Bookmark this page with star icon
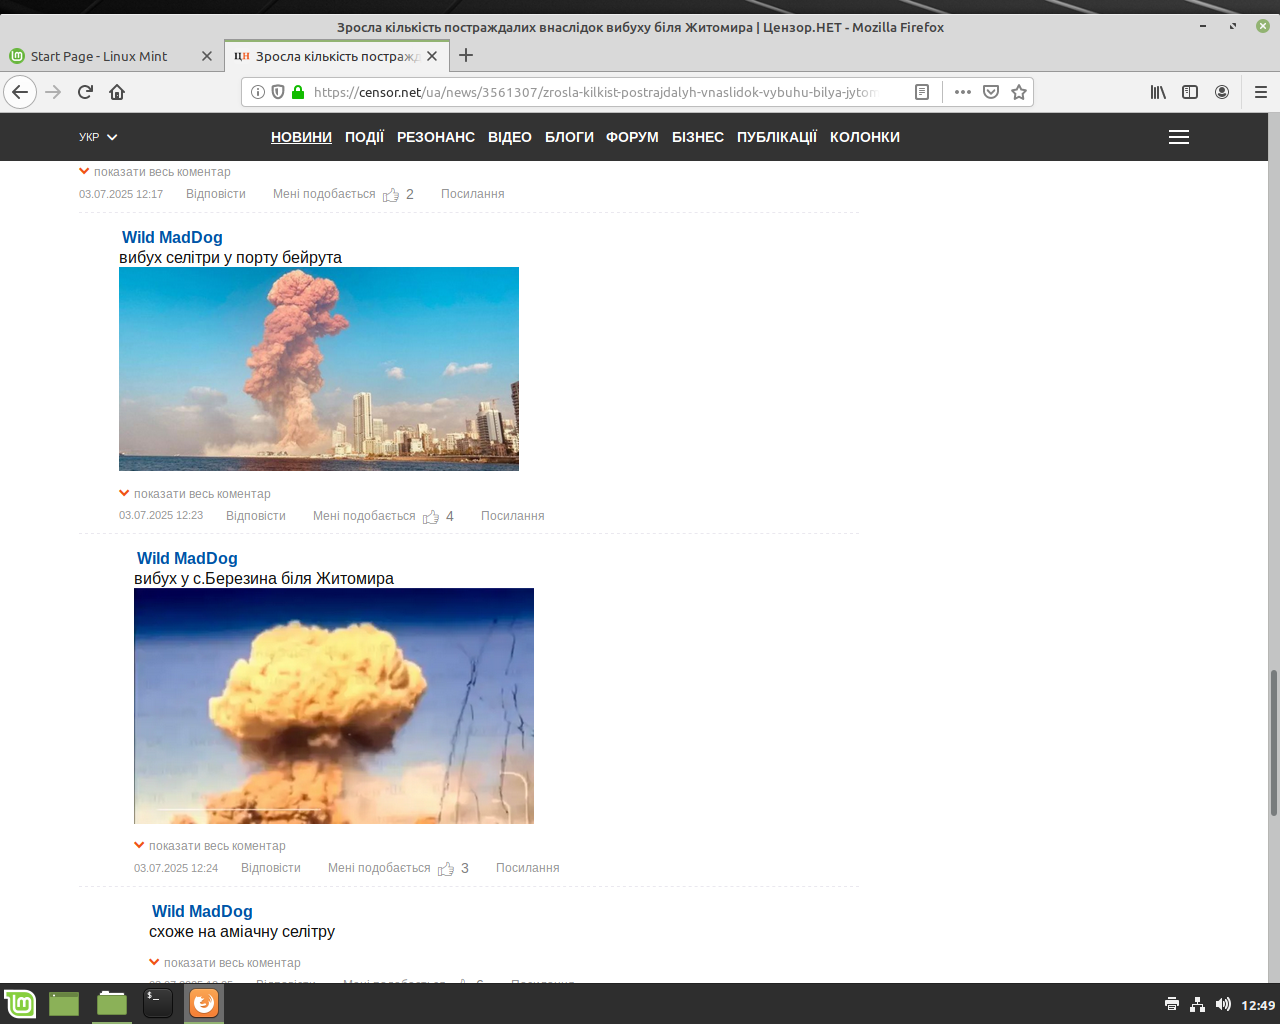The image size is (1280, 1024). 1019,92
